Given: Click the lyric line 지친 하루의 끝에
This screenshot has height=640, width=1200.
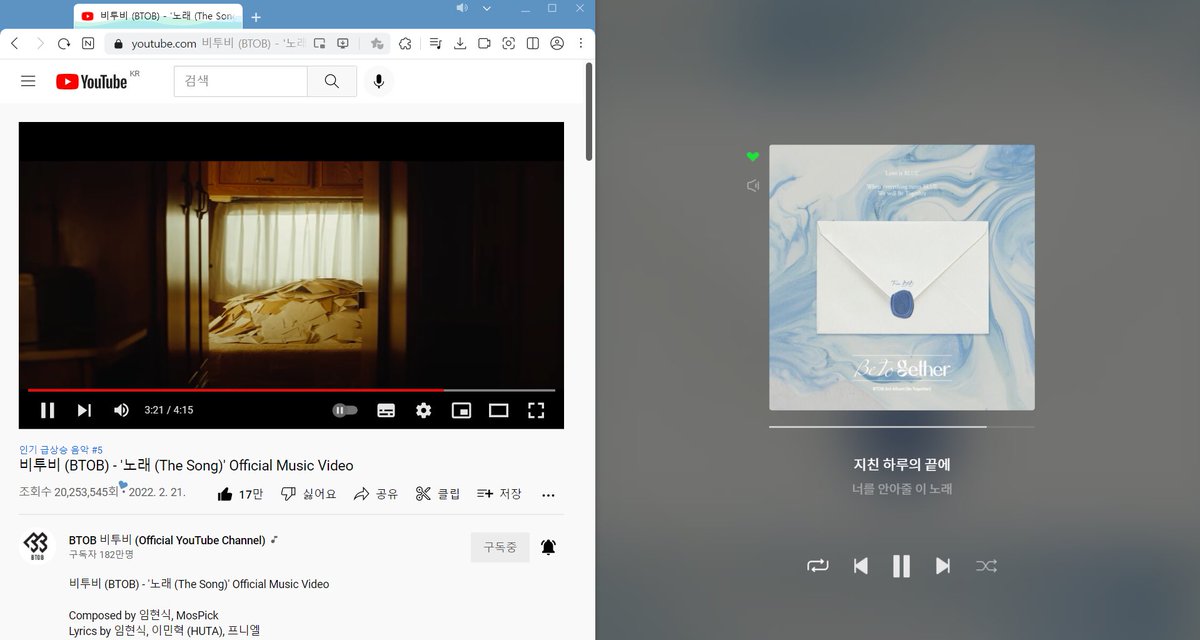Looking at the screenshot, I should point(902,464).
